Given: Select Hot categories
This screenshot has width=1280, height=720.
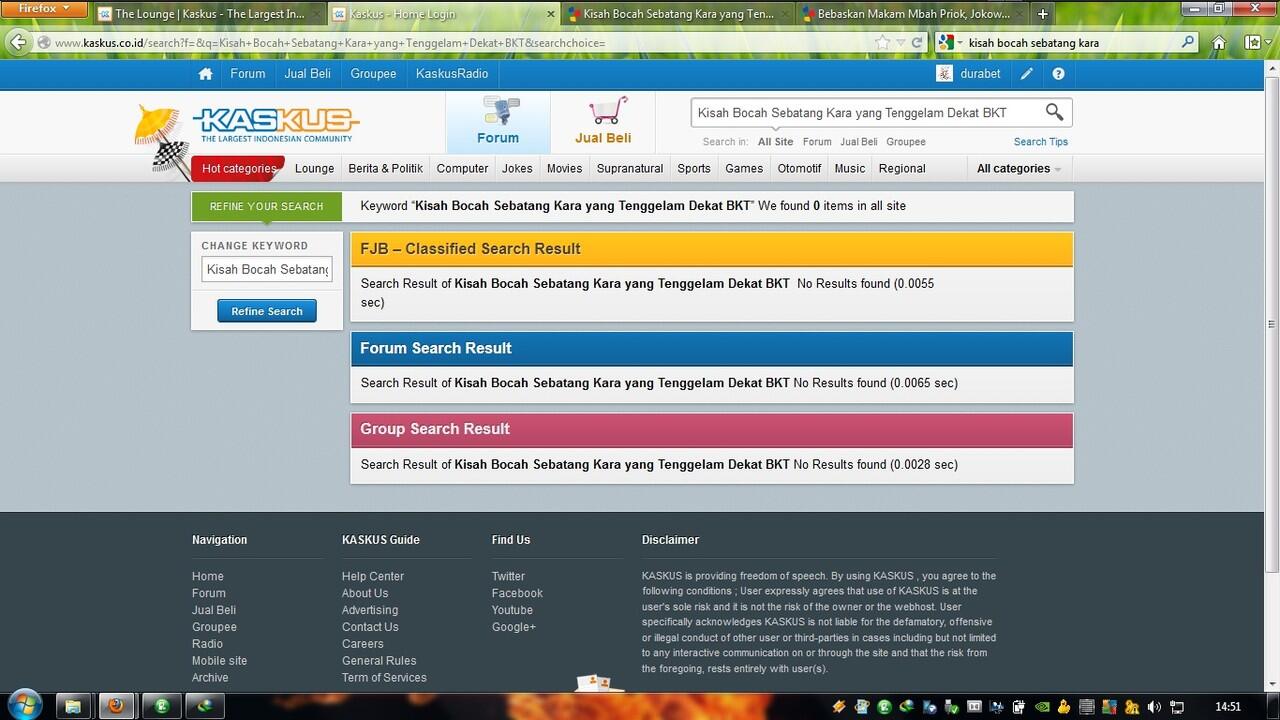Looking at the screenshot, I should (x=238, y=168).
